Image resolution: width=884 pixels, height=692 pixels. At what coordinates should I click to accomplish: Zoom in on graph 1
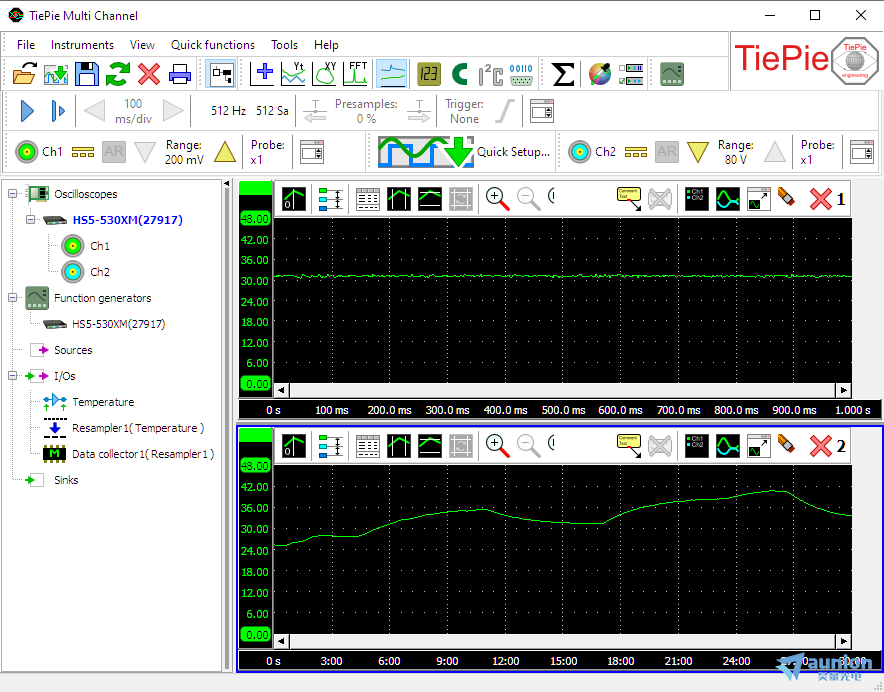click(497, 198)
